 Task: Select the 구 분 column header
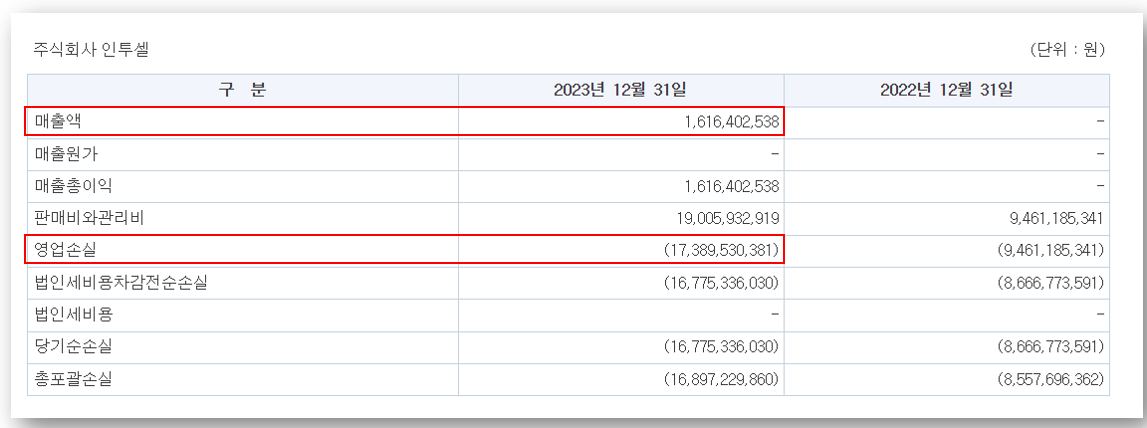pyautogui.click(x=243, y=91)
